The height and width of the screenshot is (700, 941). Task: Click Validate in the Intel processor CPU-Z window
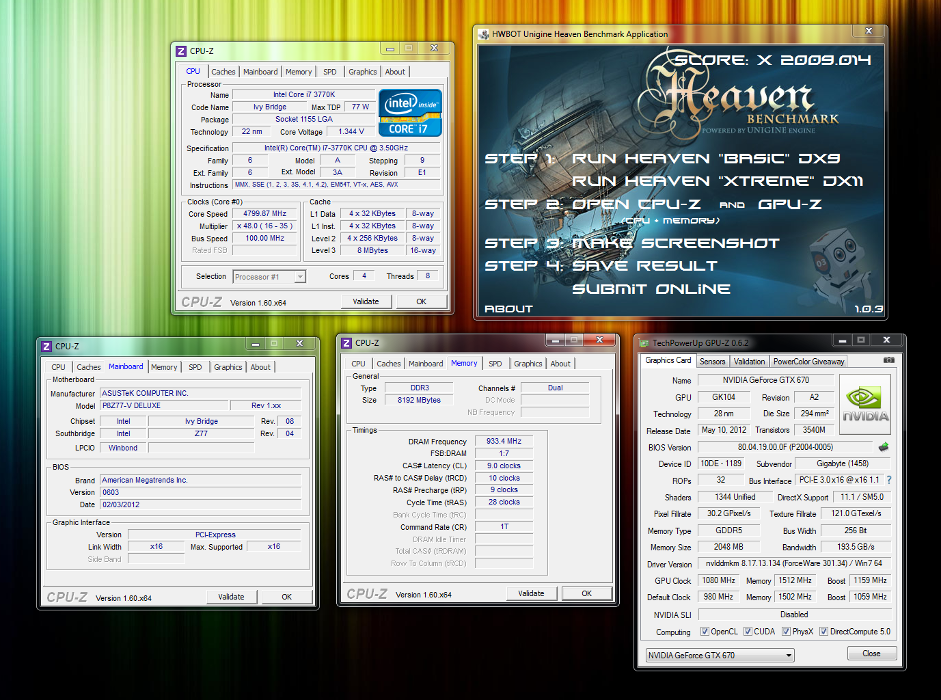coord(366,301)
